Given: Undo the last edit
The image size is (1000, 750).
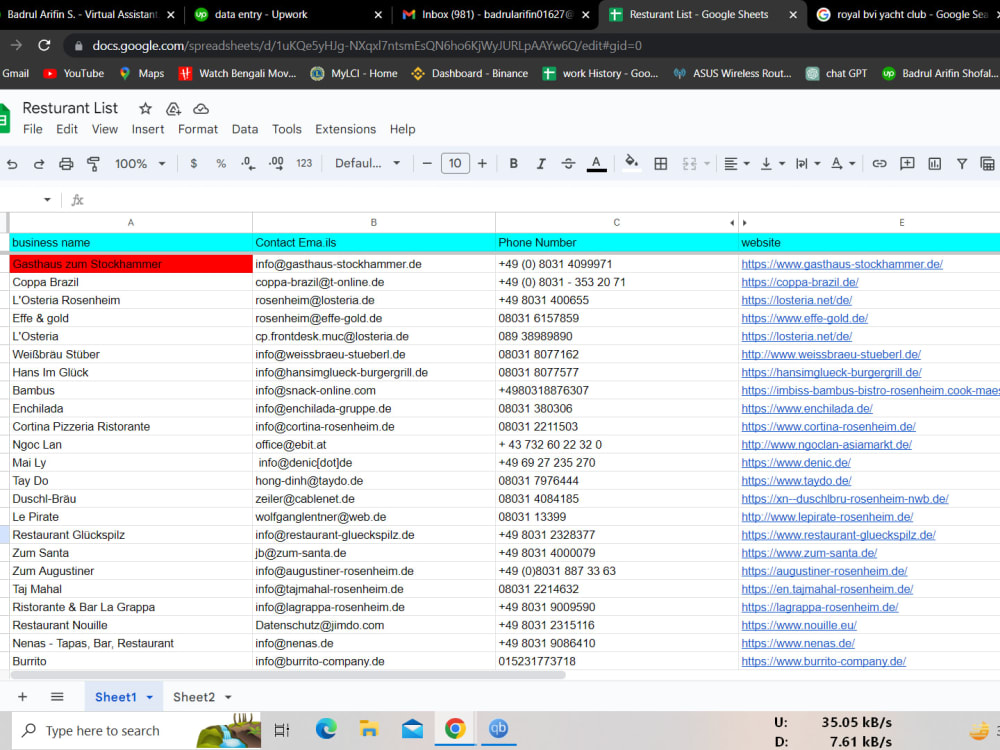Looking at the screenshot, I should pyautogui.click(x=12, y=164).
